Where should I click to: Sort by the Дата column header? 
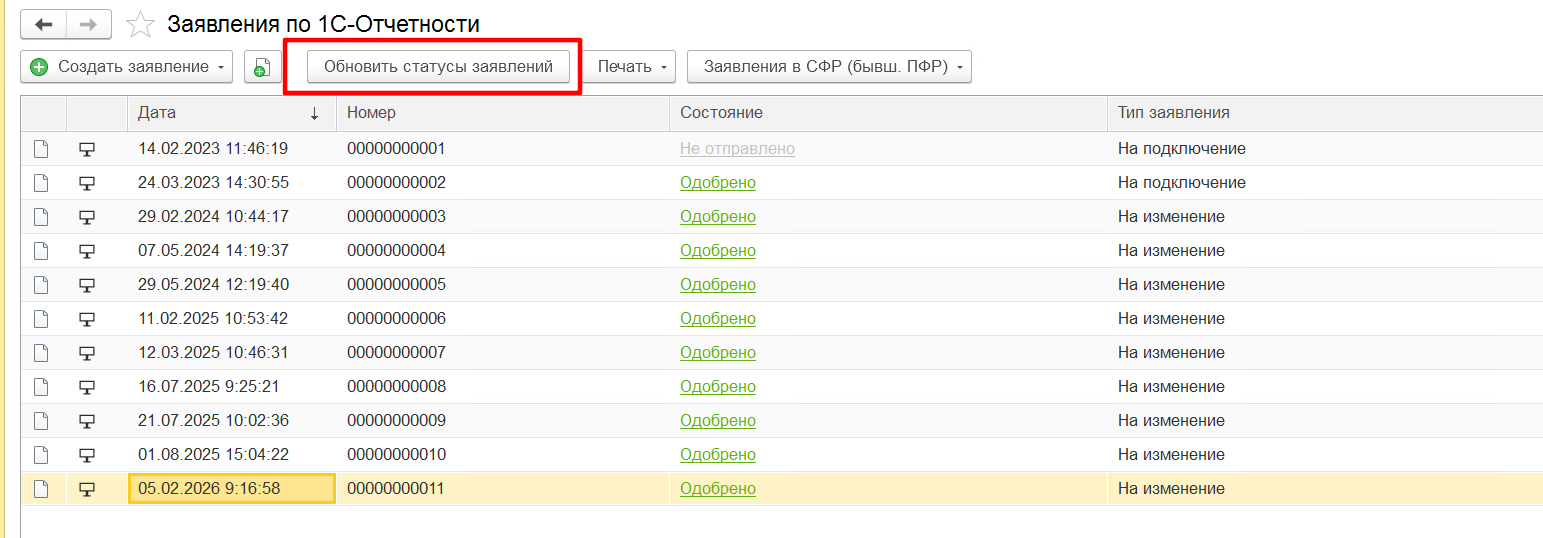232,113
